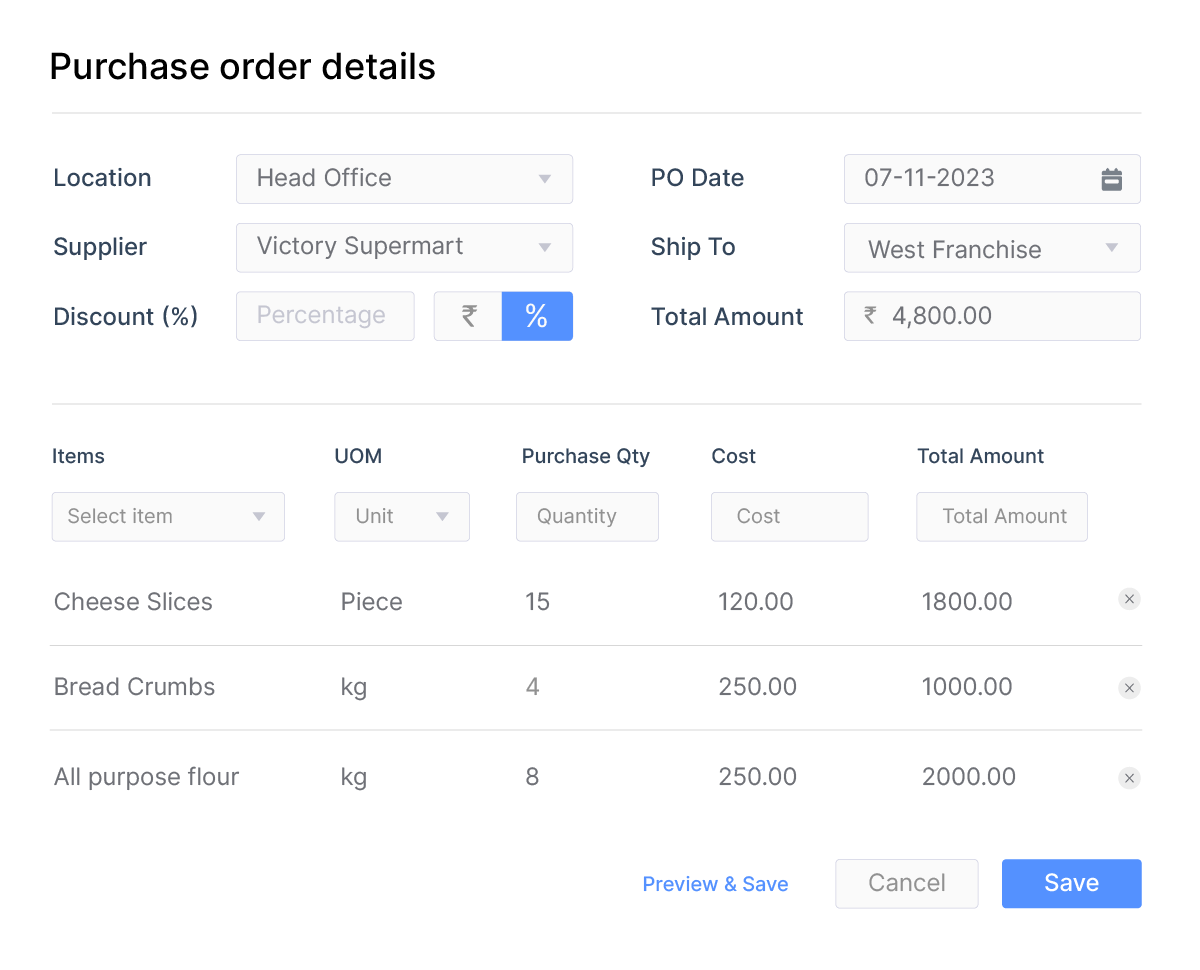Viewport: 1200px width, 970px height.
Task: Open the PO Date calendar picker icon
Action: tap(1111, 178)
